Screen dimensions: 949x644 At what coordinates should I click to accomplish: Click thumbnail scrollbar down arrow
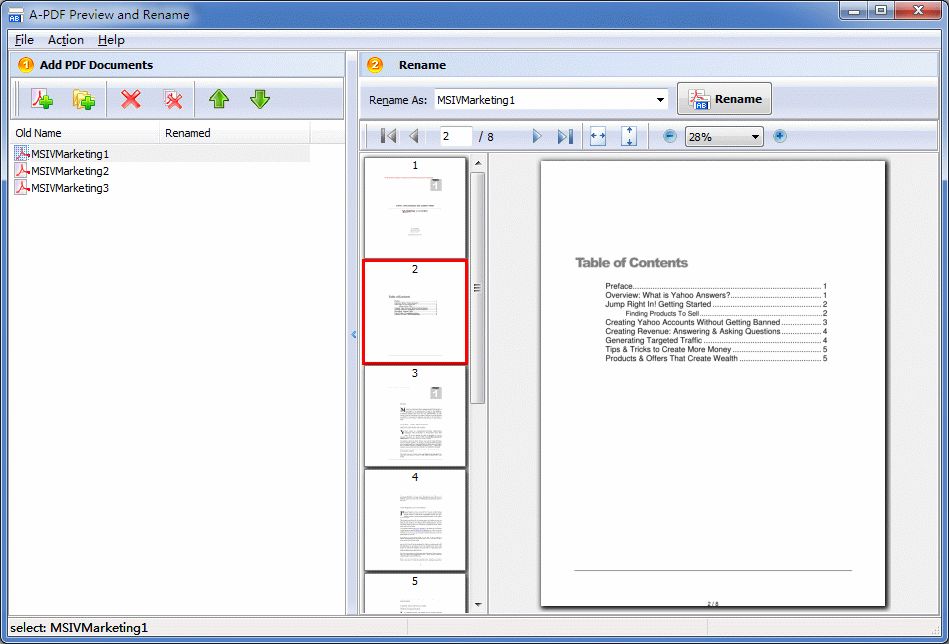(x=478, y=604)
